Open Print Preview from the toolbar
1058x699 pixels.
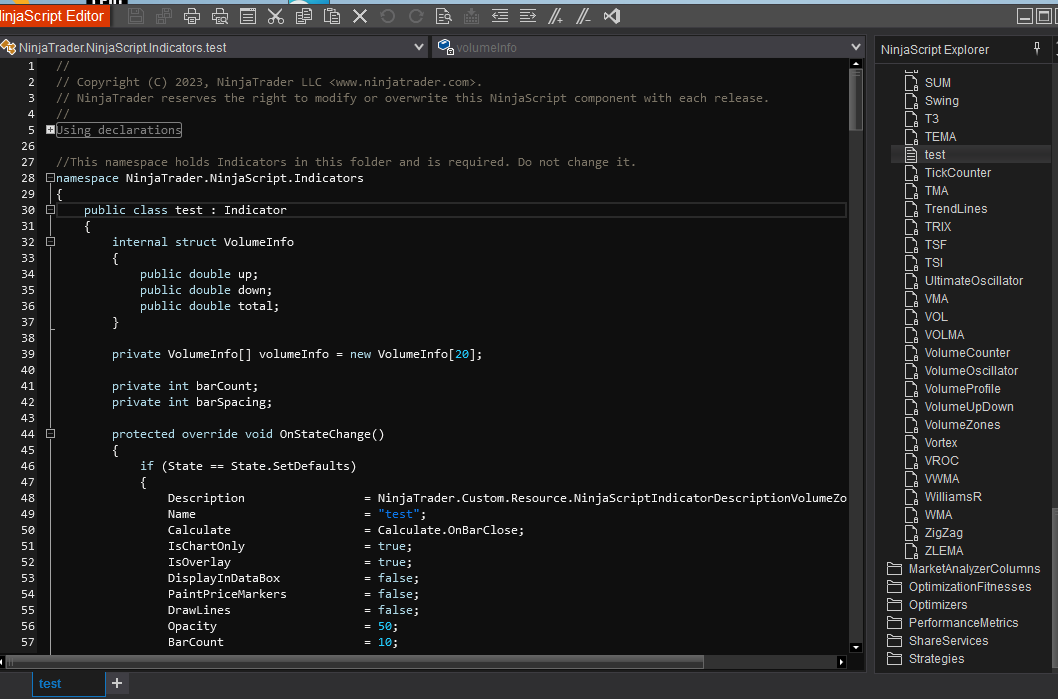220,16
